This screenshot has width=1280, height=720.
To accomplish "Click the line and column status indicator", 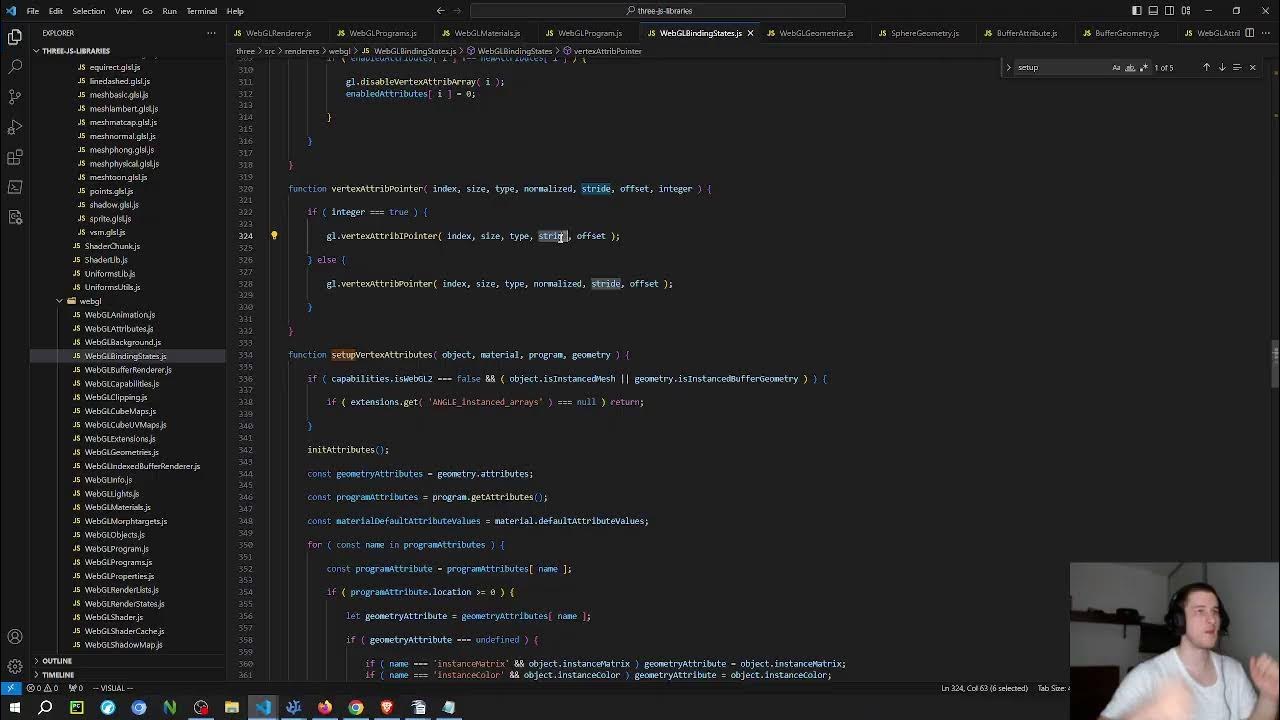I will [984, 688].
